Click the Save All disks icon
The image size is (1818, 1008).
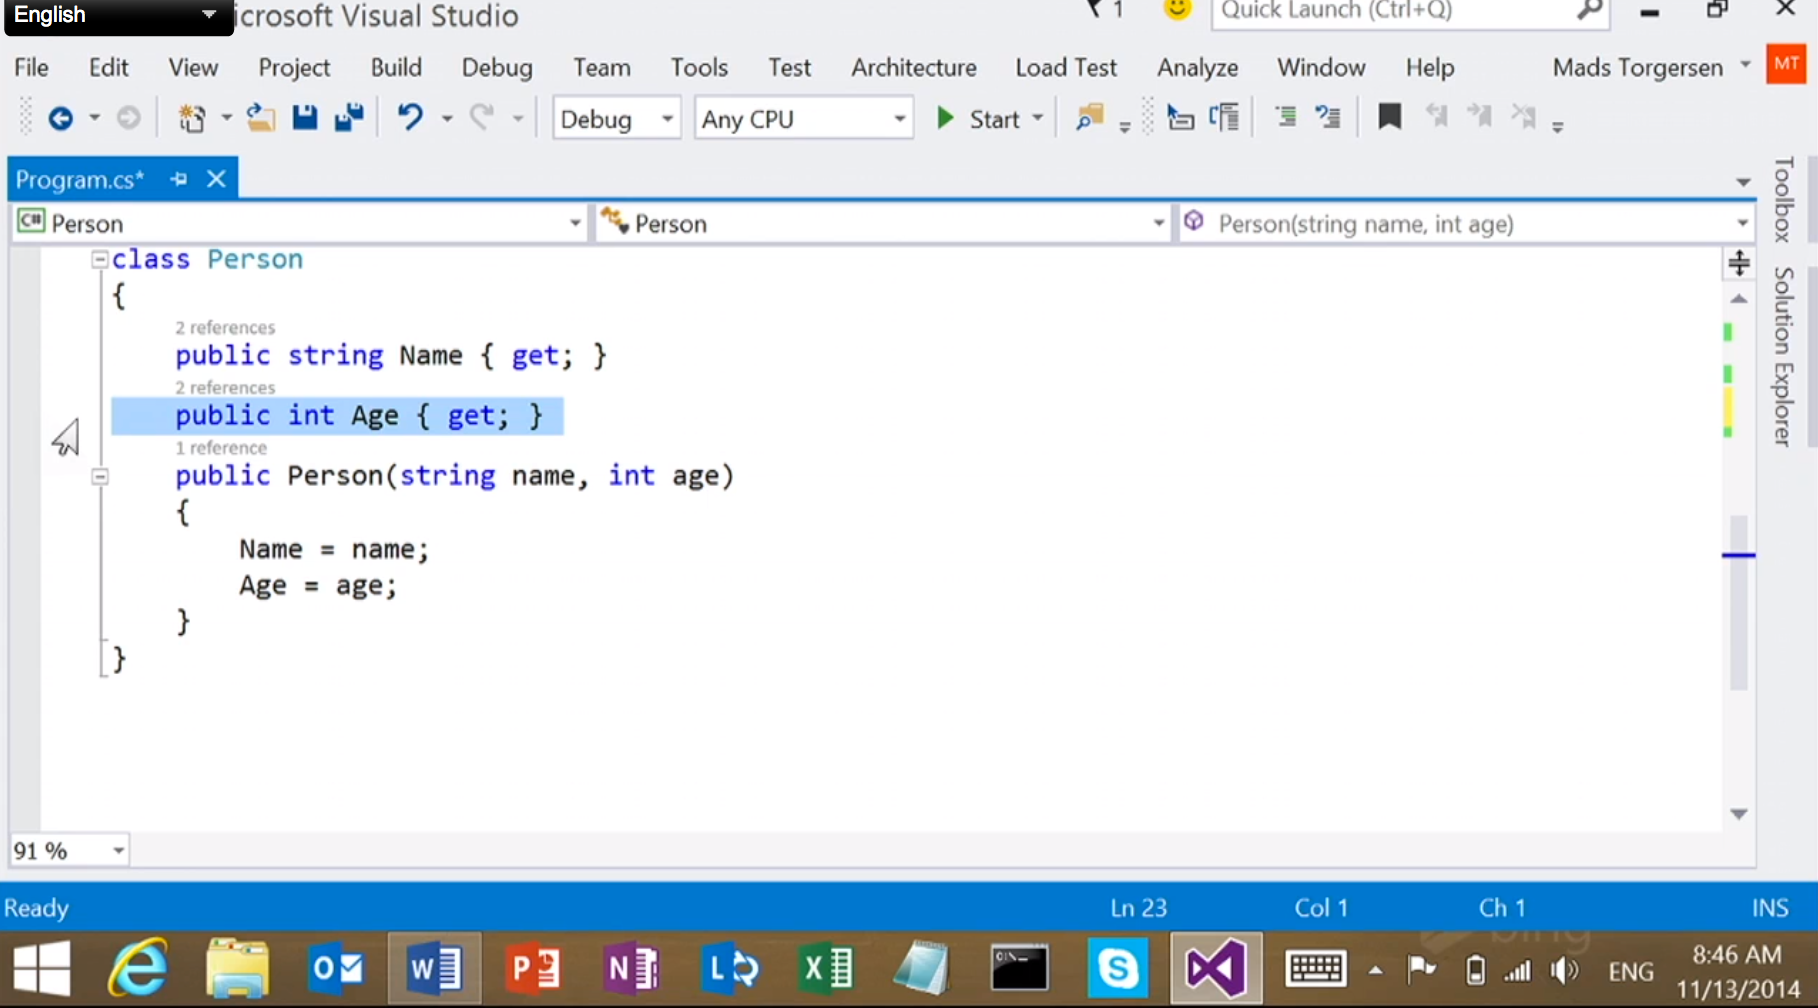click(349, 118)
